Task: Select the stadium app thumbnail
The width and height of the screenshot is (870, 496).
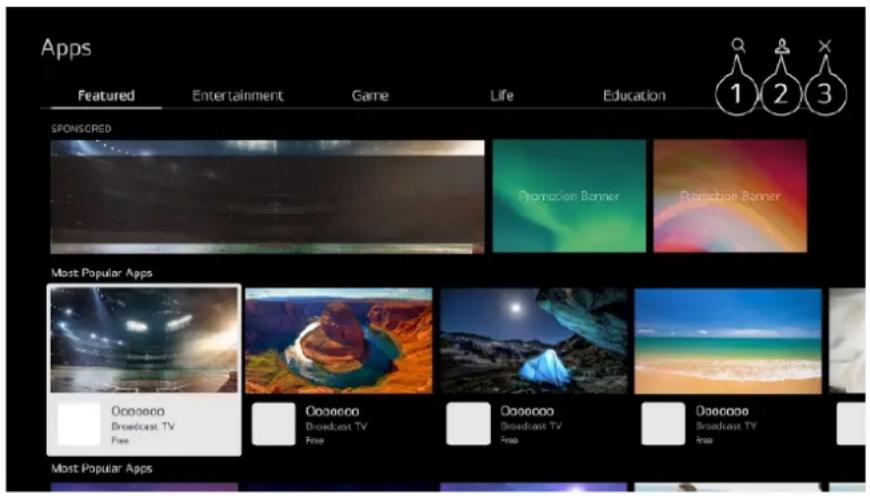Action: click(144, 340)
